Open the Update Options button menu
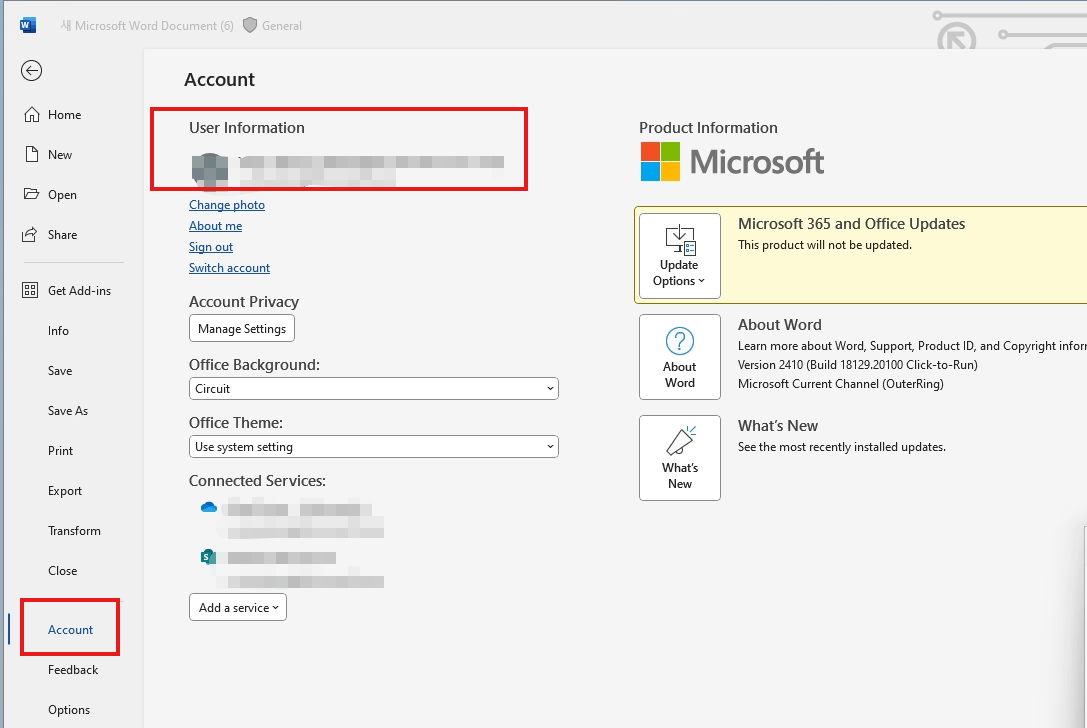The width and height of the screenshot is (1087, 728). coord(679,256)
